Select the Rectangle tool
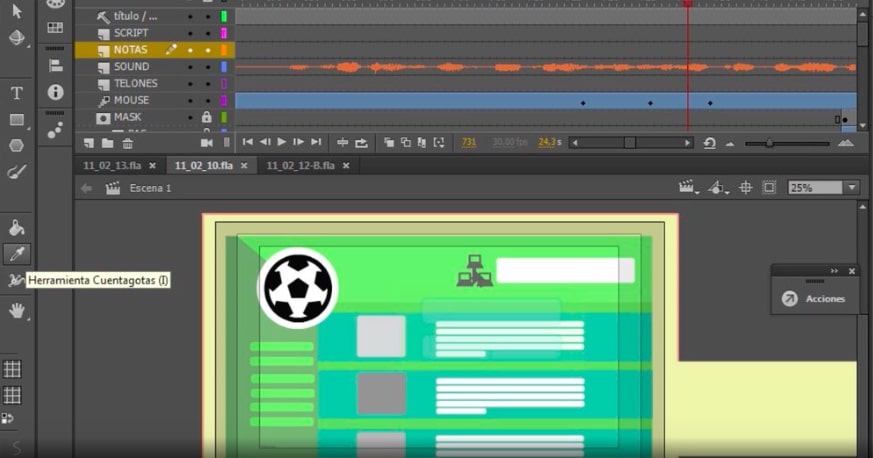 (17, 120)
